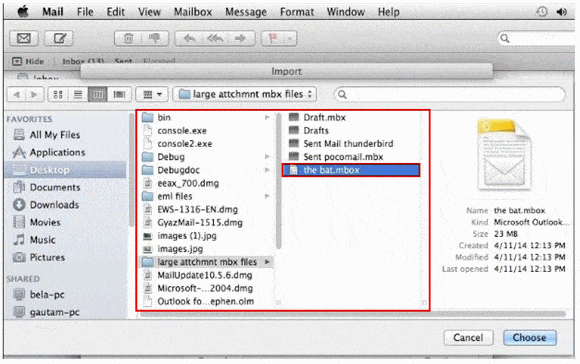Viewport: 580px width, 364px height.
Task: Open the 'large attchmnt mbx files' path dropdown
Action: click(x=245, y=94)
